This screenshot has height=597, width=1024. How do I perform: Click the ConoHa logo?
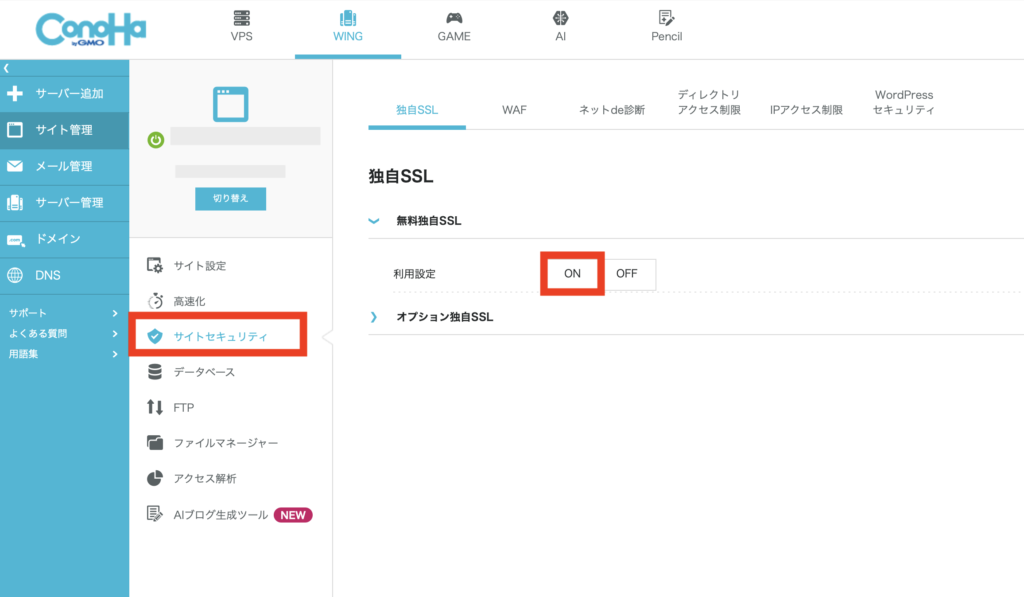[91, 29]
